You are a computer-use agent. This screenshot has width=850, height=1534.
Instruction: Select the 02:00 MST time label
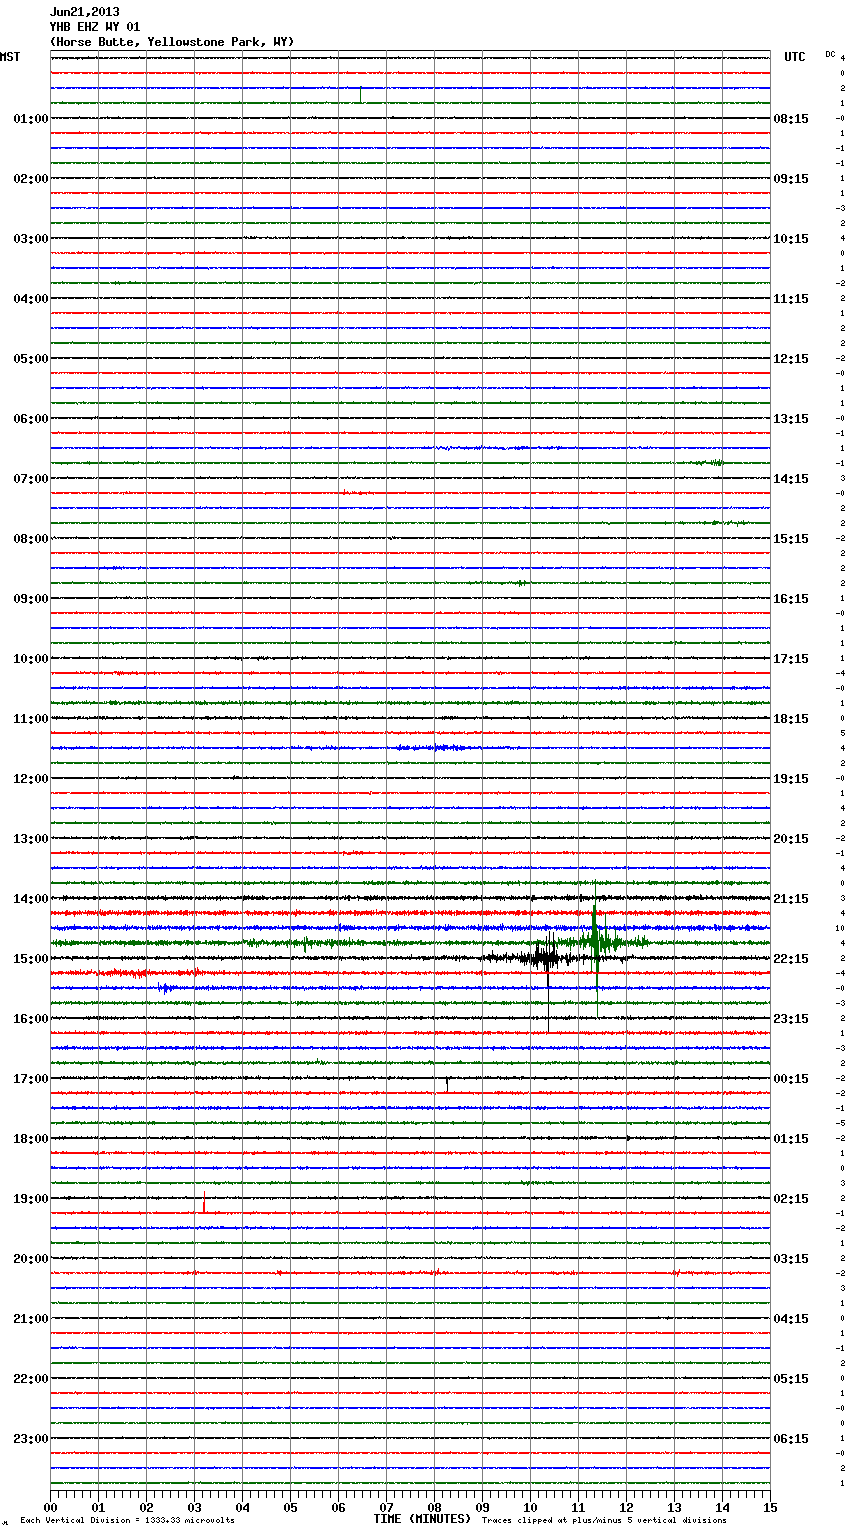30,179
